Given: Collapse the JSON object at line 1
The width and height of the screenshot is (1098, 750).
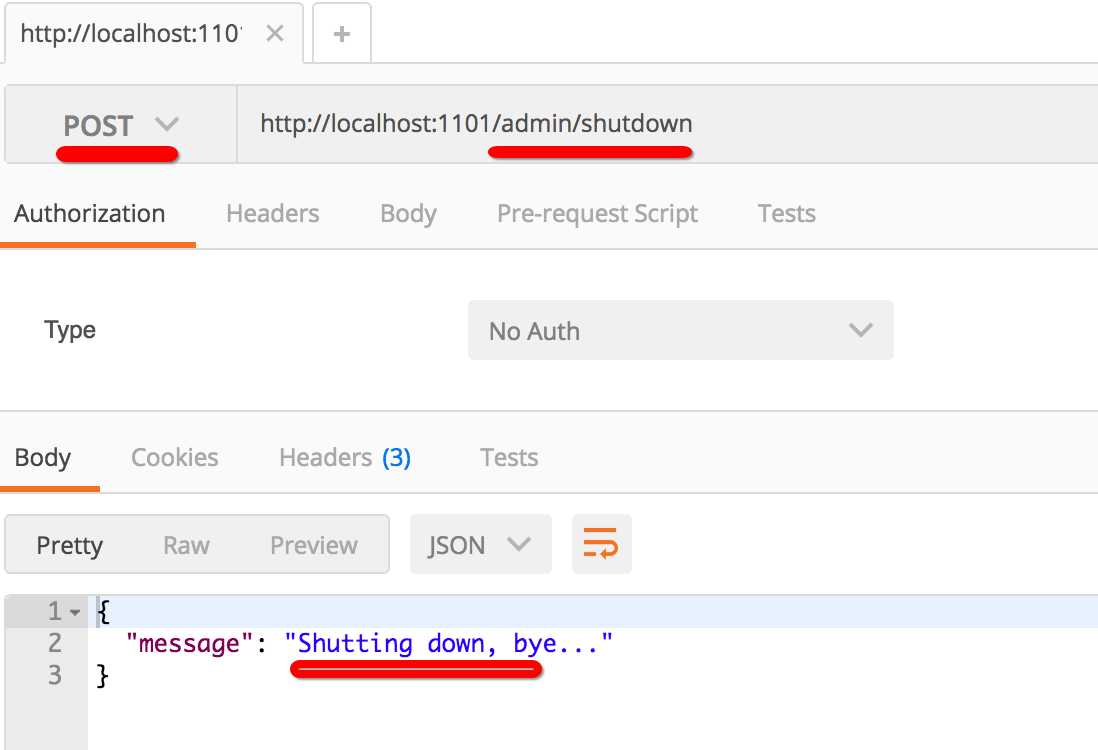Looking at the screenshot, I should 76,611.
